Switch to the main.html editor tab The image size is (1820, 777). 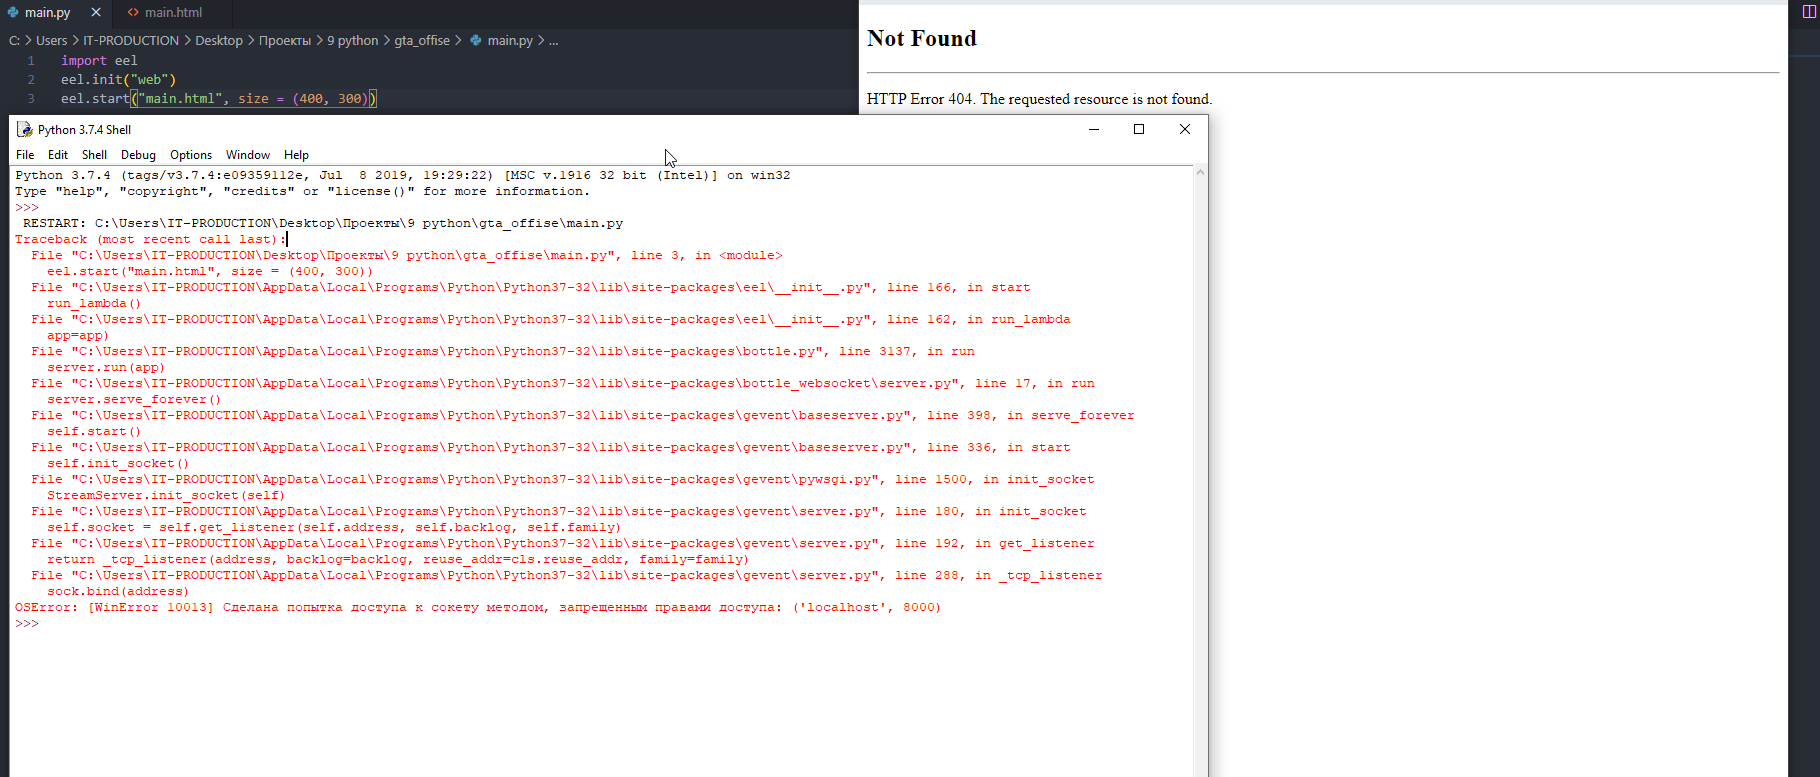point(172,13)
